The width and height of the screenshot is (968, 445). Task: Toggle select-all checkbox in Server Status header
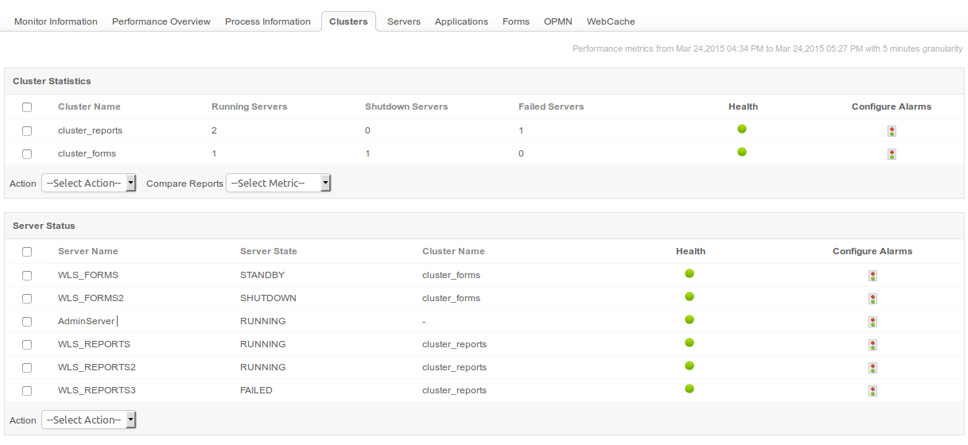pos(27,252)
